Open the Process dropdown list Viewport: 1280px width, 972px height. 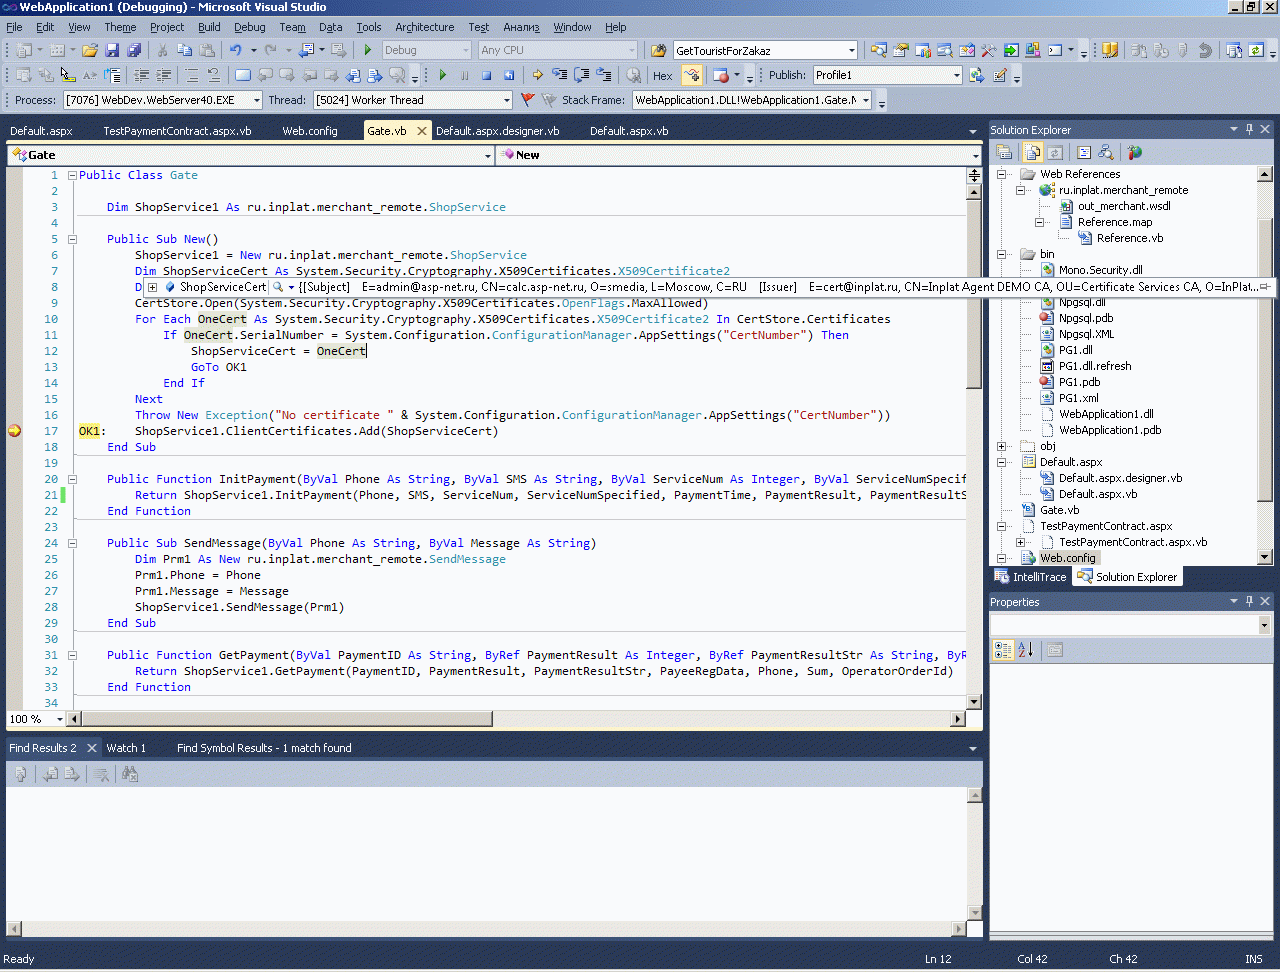[x=257, y=100]
